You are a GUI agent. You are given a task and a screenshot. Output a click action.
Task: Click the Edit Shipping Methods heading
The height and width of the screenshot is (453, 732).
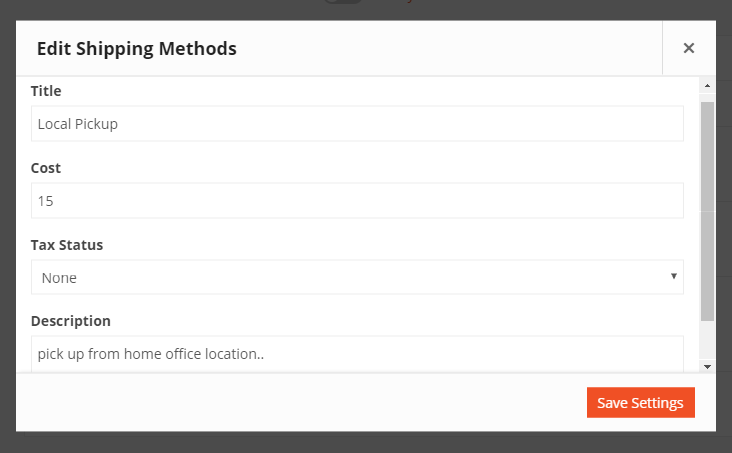(137, 49)
